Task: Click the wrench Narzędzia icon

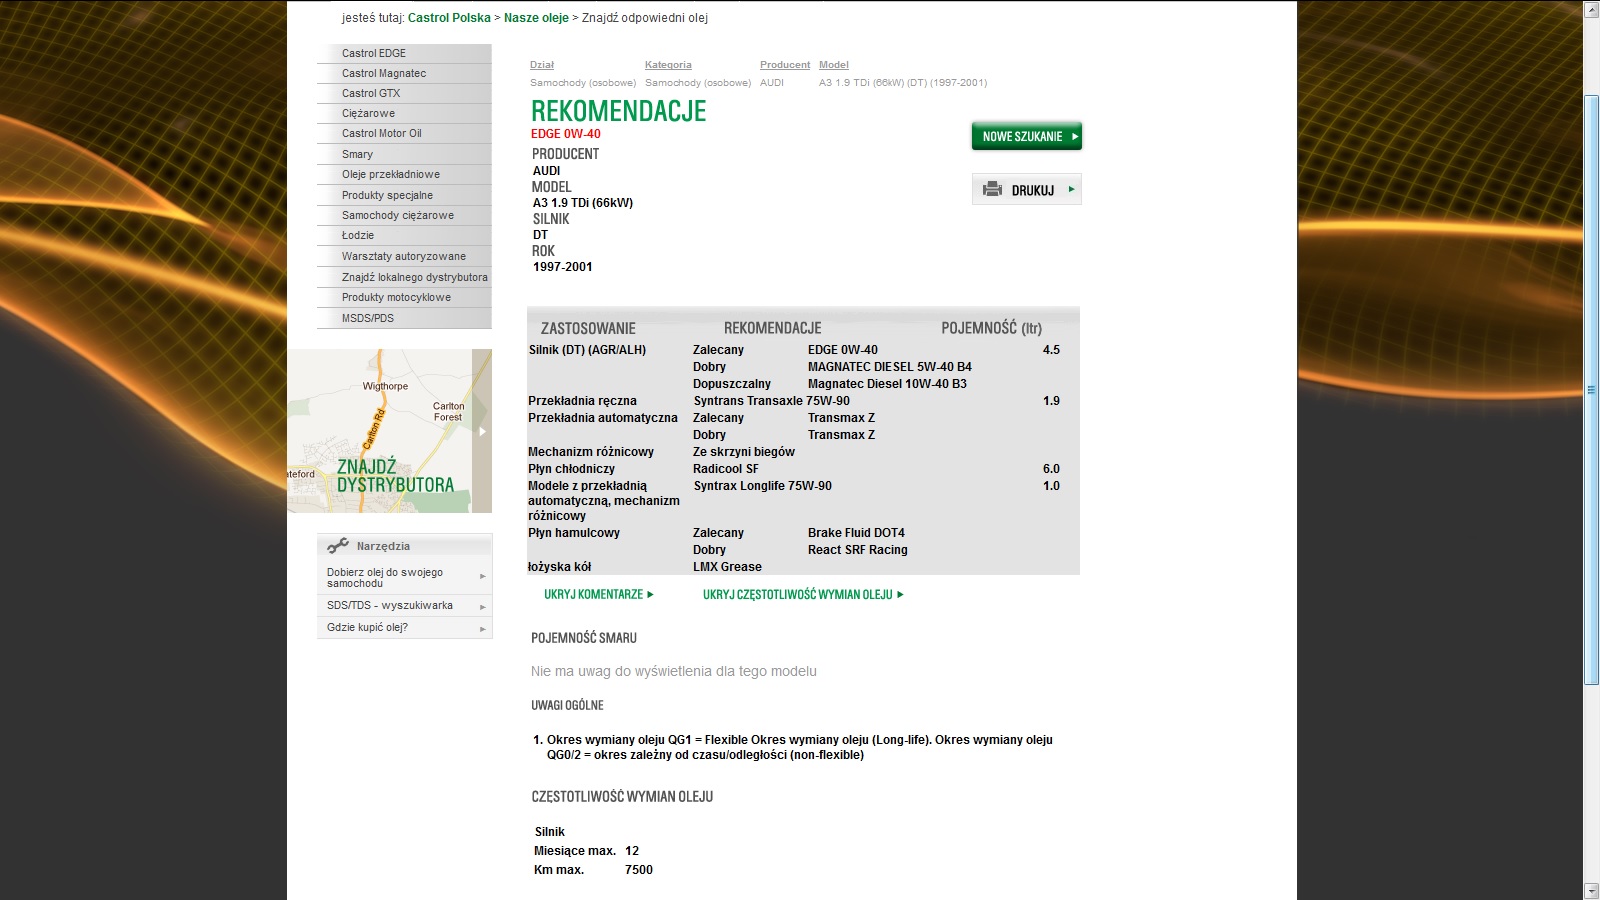Action: [x=338, y=546]
